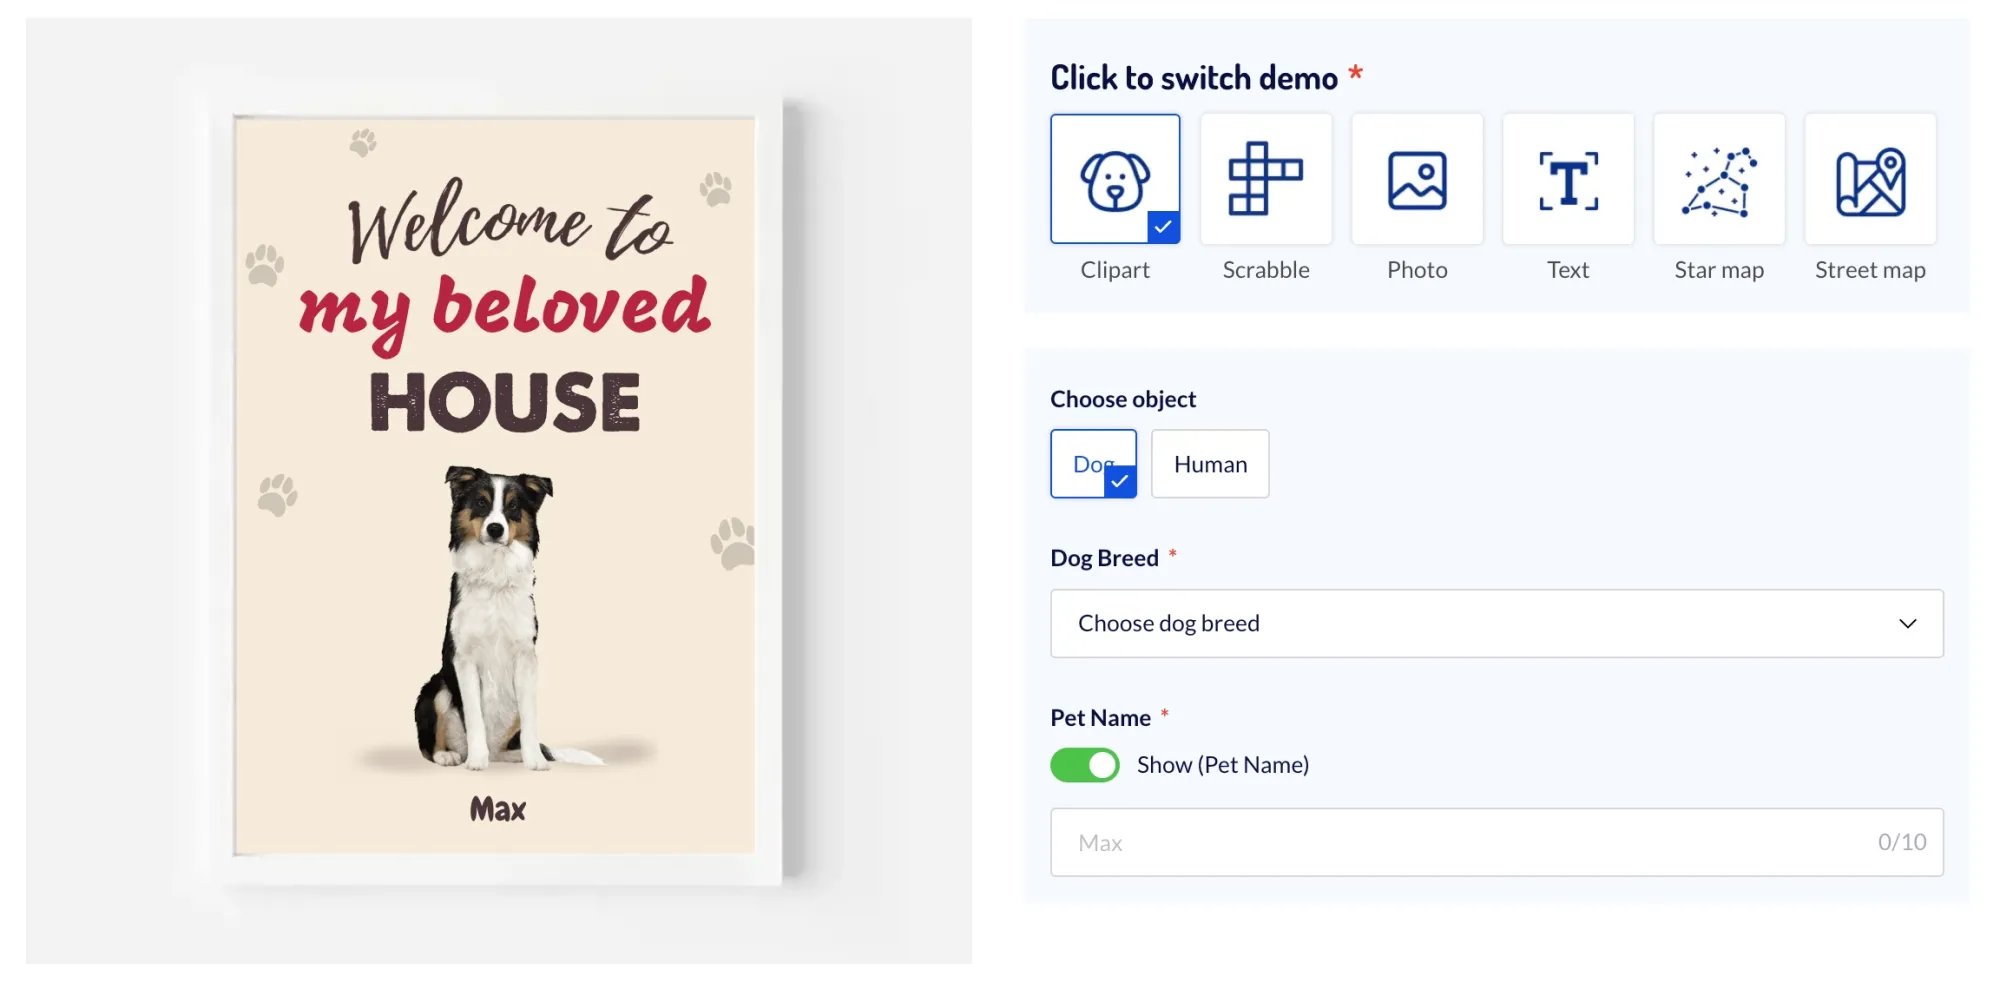The height and width of the screenshot is (983, 2000).
Task: Disable the Show (Pet Name) toggle switch
Action: click(x=1084, y=765)
